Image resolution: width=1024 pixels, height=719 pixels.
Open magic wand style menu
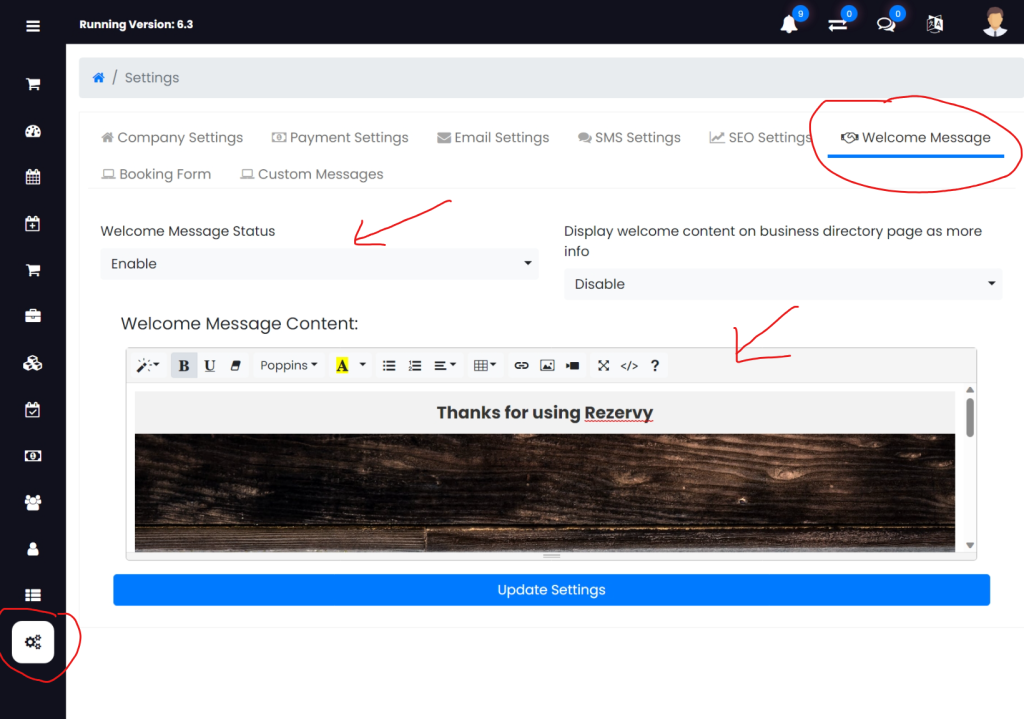coord(148,365)
